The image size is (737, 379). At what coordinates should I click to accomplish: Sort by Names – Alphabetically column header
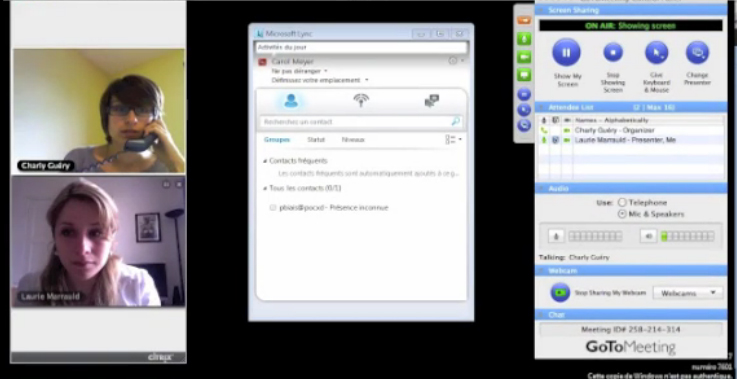[x=612, y=120]
